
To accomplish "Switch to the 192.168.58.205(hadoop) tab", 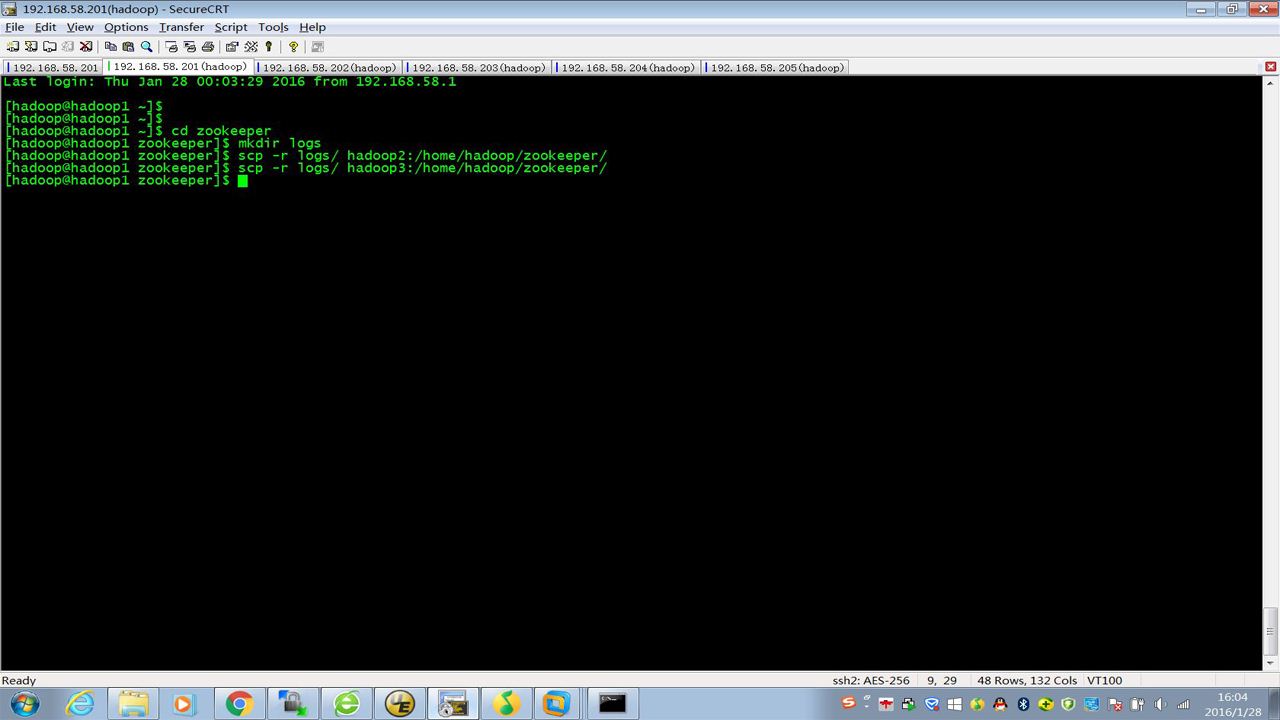I will [775, 68].
